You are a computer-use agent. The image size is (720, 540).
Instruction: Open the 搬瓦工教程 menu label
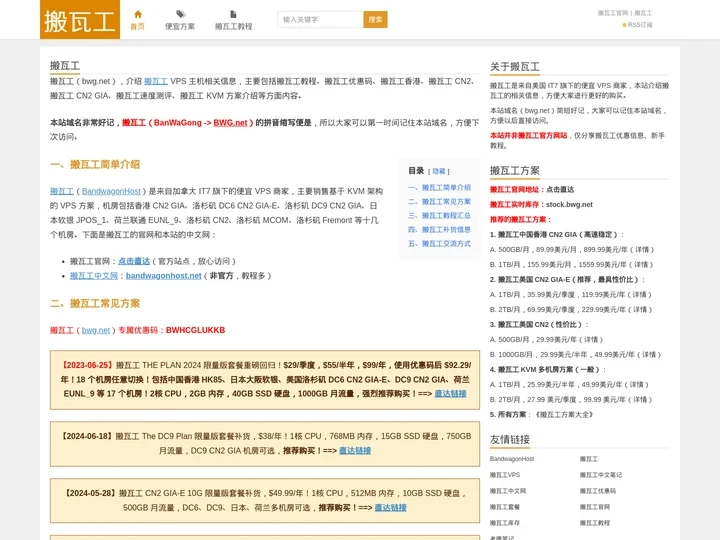[x=234, y=27]
